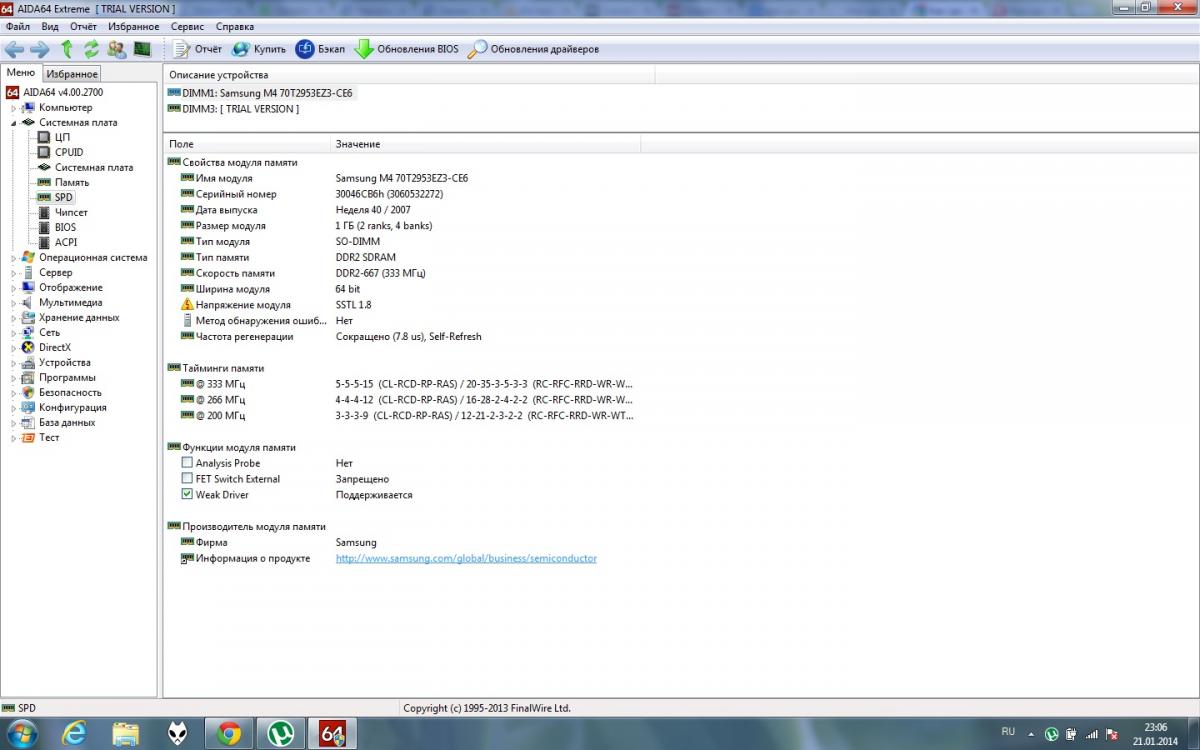The height and width of the screenshot is (750, 1200).
Task: Select Устройства in the tree
Action: pyautogui.click(x=64, y=362)
